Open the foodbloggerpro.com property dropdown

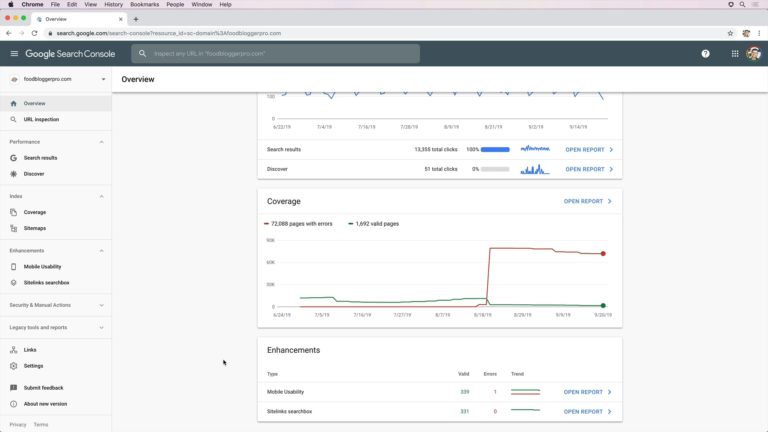pos(103,79)
